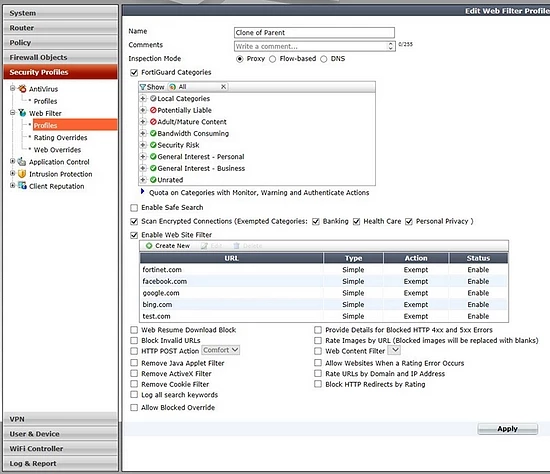The image size is (550, 474).
Task: Open Rating Overrides under Web Filter
Action: (x=60, y=138)
